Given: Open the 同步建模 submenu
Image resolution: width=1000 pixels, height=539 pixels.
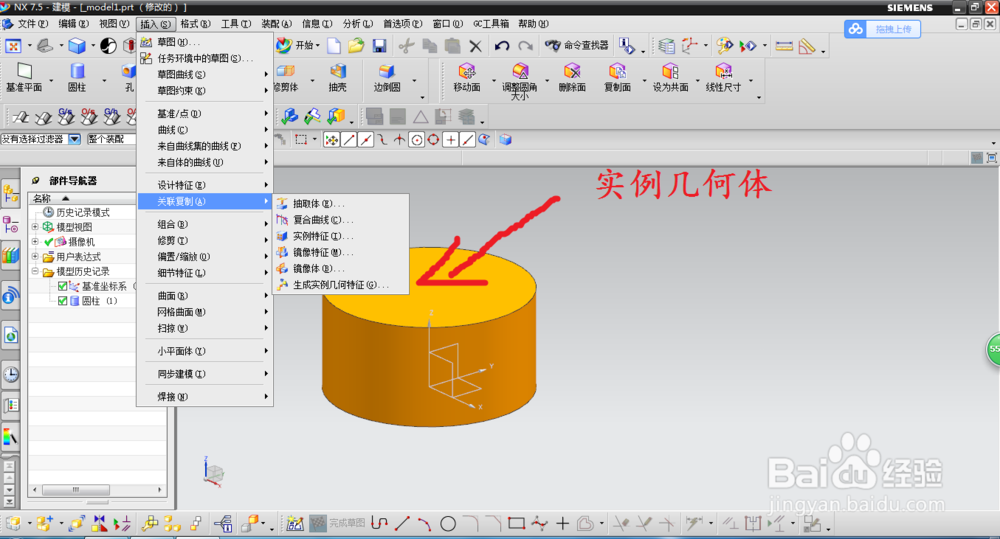Looking at the screenshot, I should pyautogui.click(x=205, y=374).
